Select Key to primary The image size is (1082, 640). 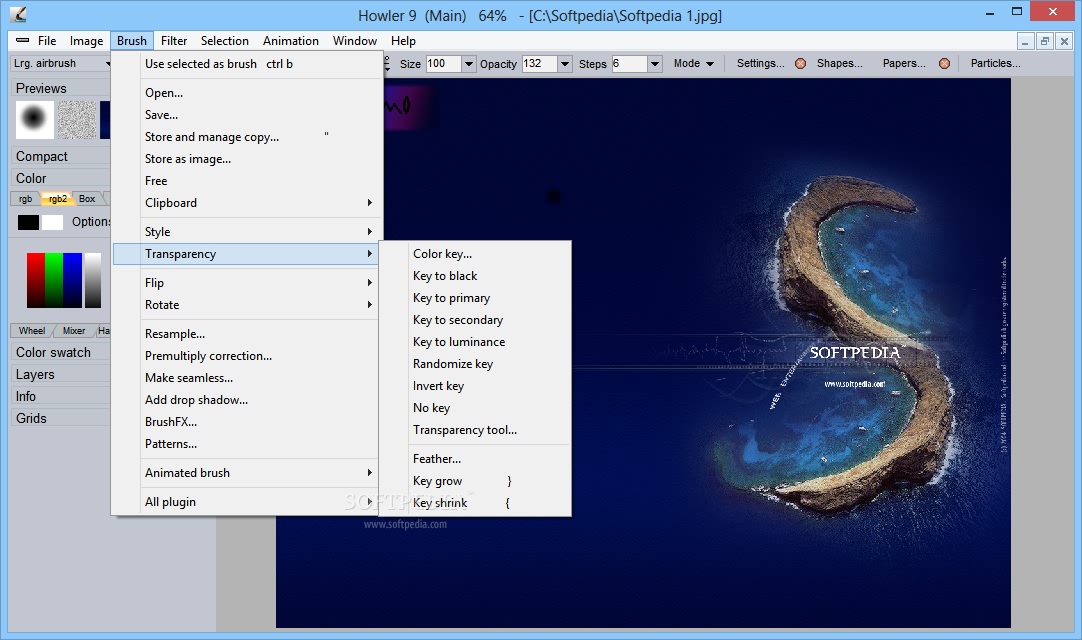(x=475, y=298)
